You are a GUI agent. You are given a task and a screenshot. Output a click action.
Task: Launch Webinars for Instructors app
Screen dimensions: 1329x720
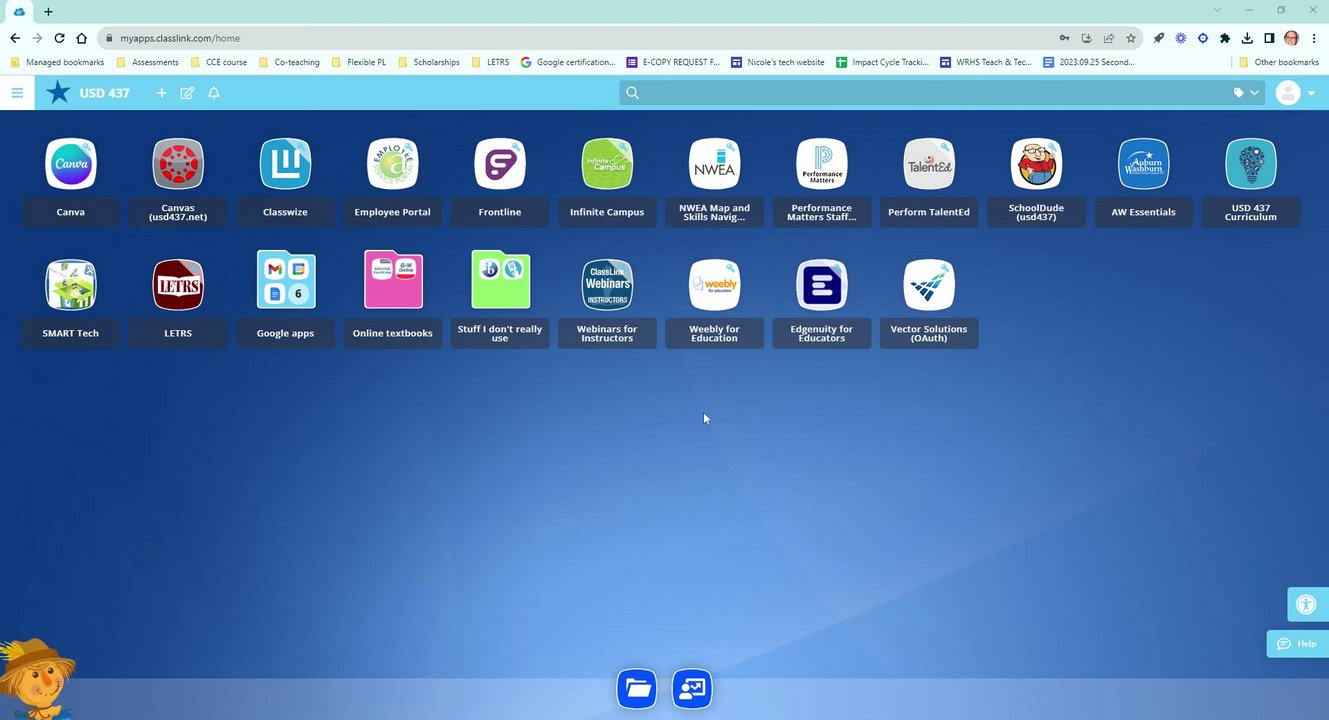pyautogui.click(x=607, y=285)
